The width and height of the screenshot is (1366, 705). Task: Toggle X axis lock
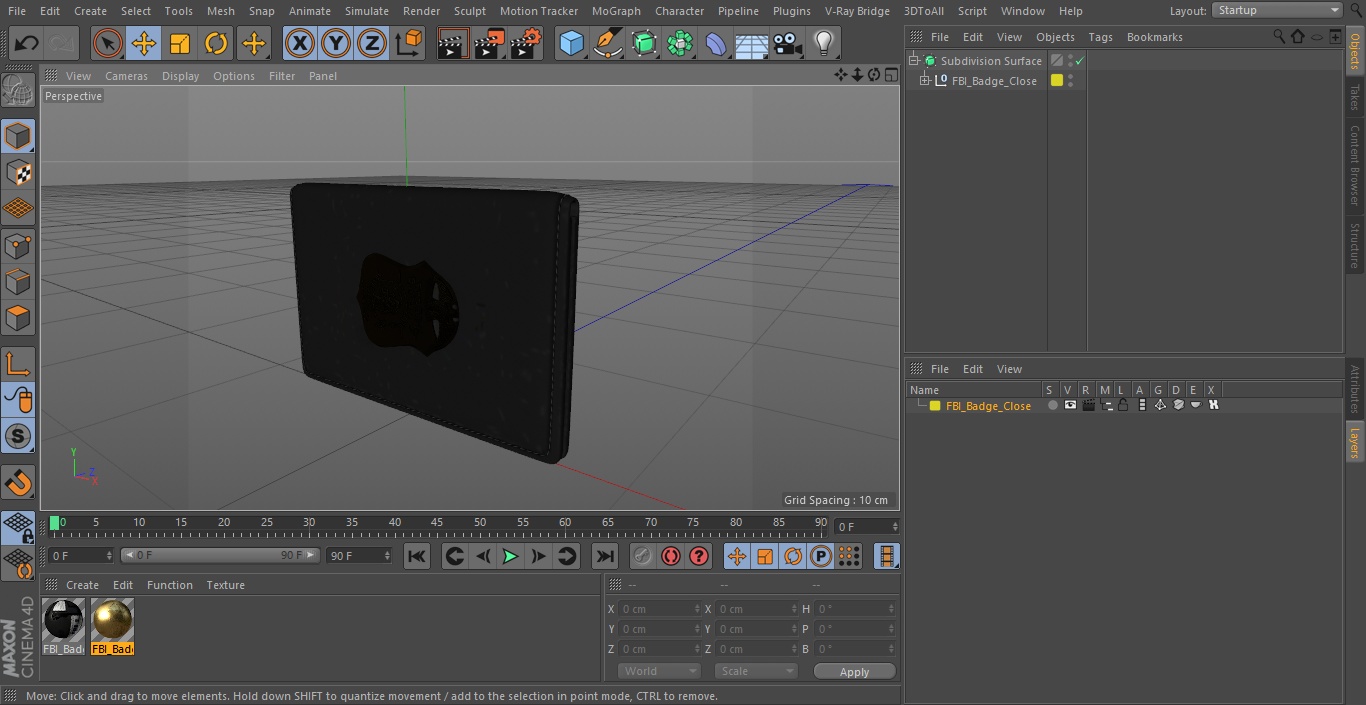(300, 43)
